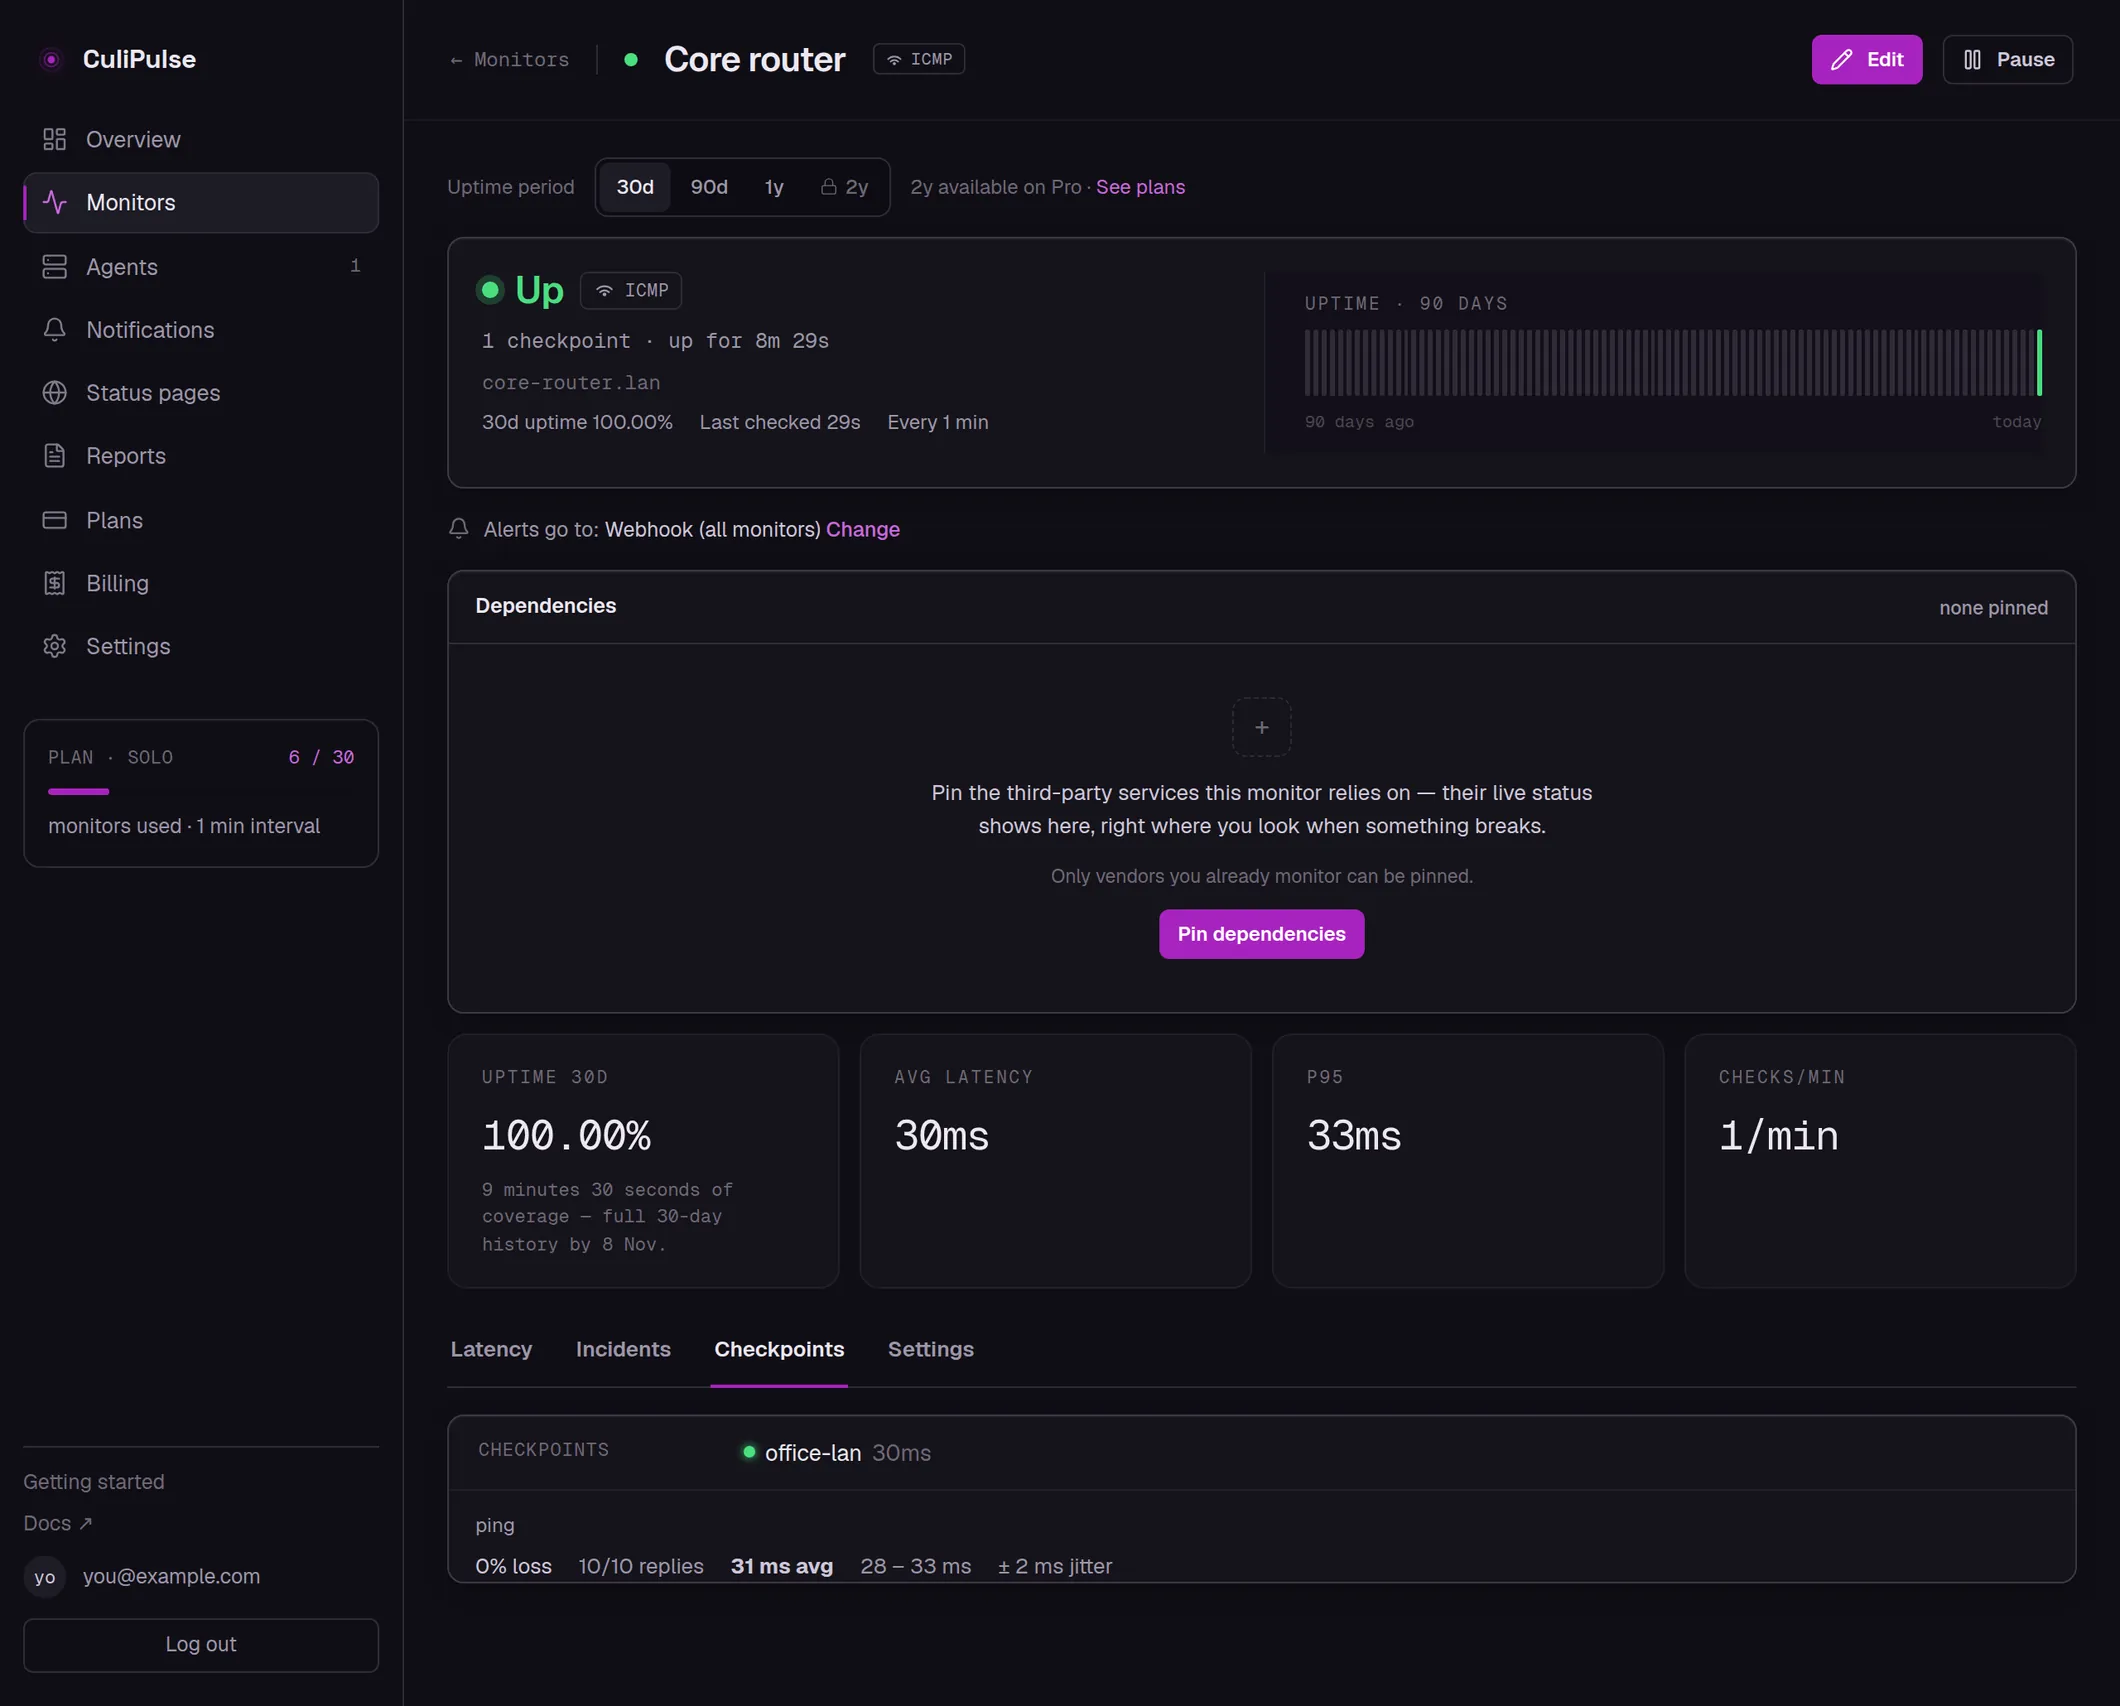Click the Monitors pulse icon in sidebar
The height and width of the screenshot is (1706, 2120).
[55, 202]
